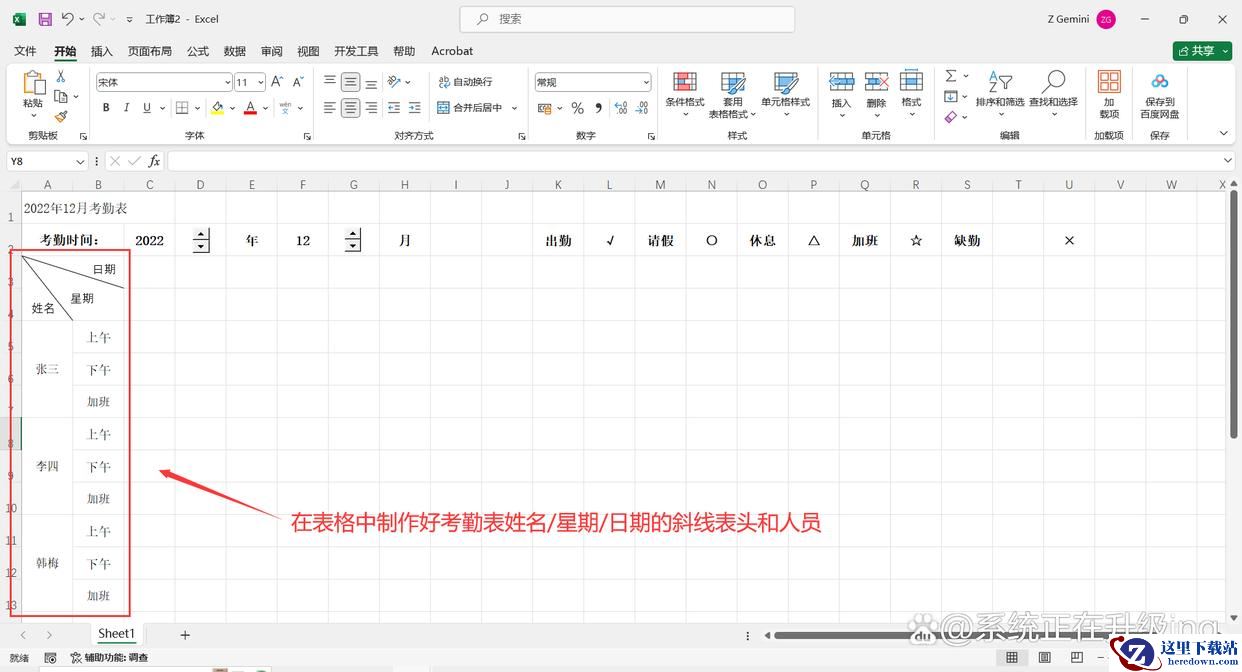Click the Find and Select magnifier icon

[x=1053, y=84]
